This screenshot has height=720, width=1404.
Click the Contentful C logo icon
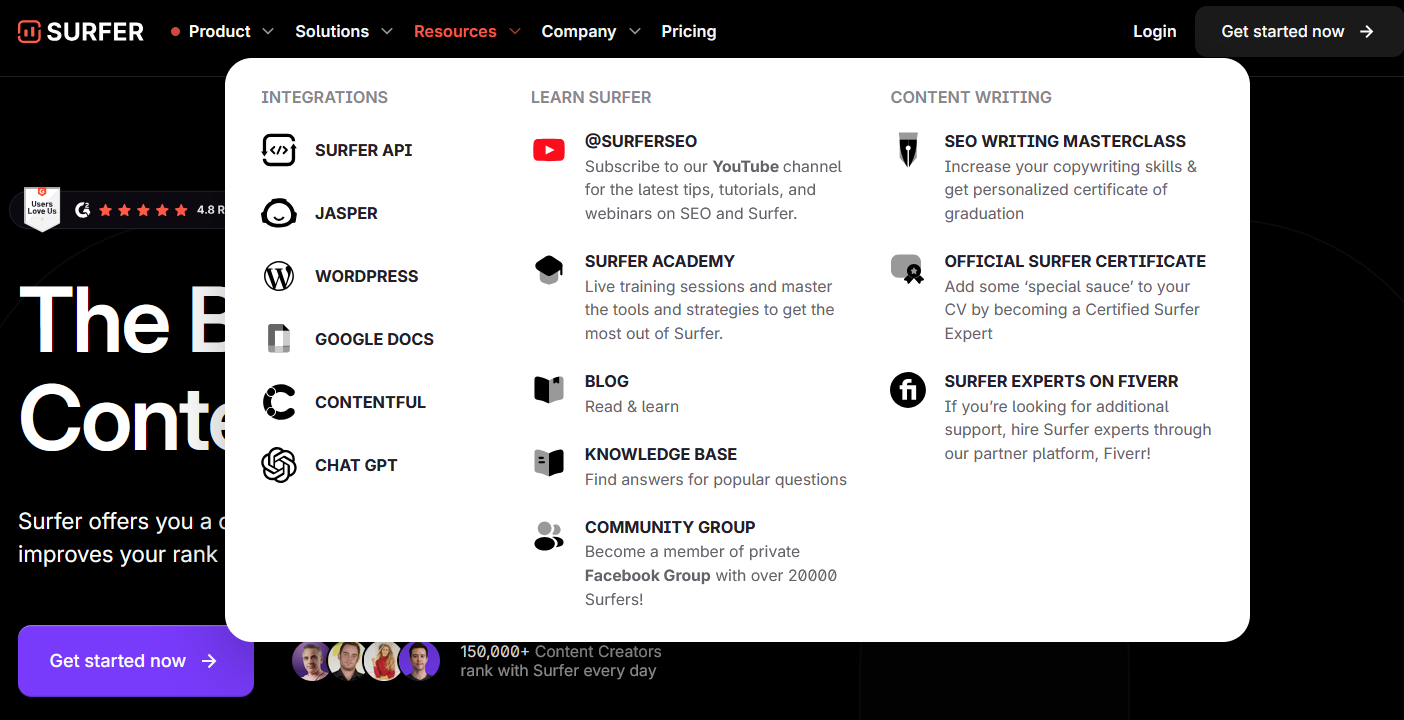(x=279, y=402)
